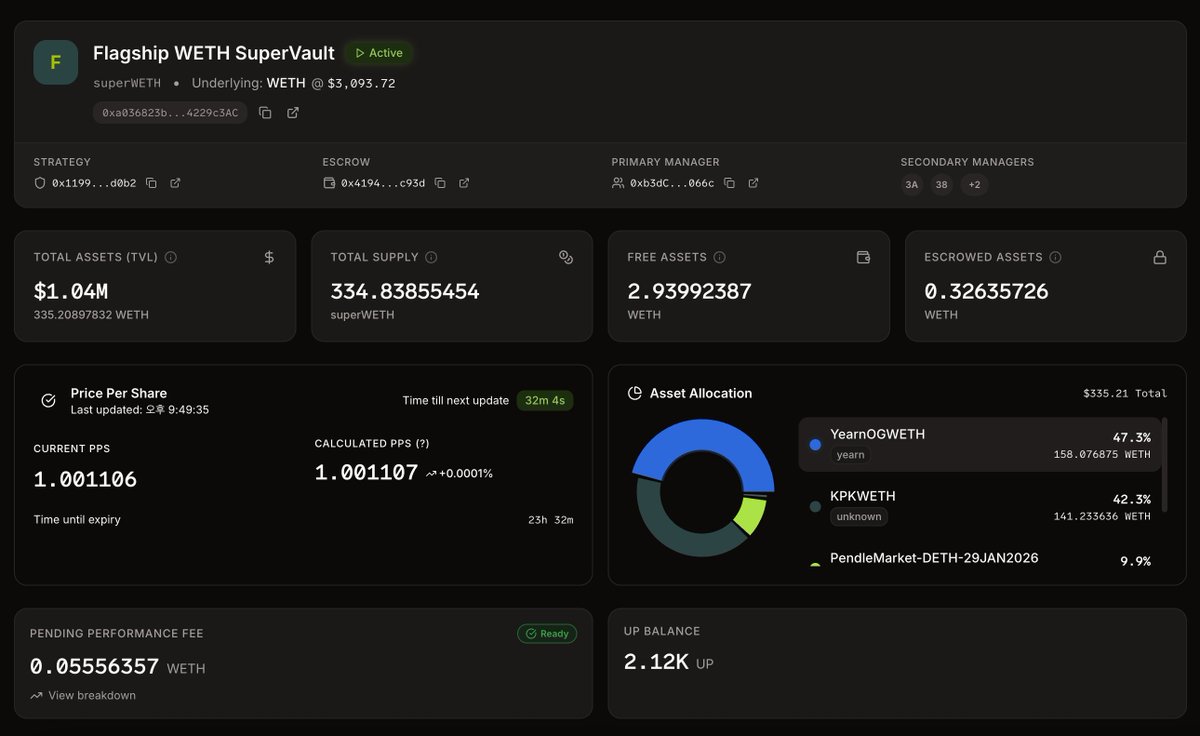The width and height of the screenshot is (1200, 736).
Task: Open the Primary Manager in block explorer
Action: click(753, 184)
